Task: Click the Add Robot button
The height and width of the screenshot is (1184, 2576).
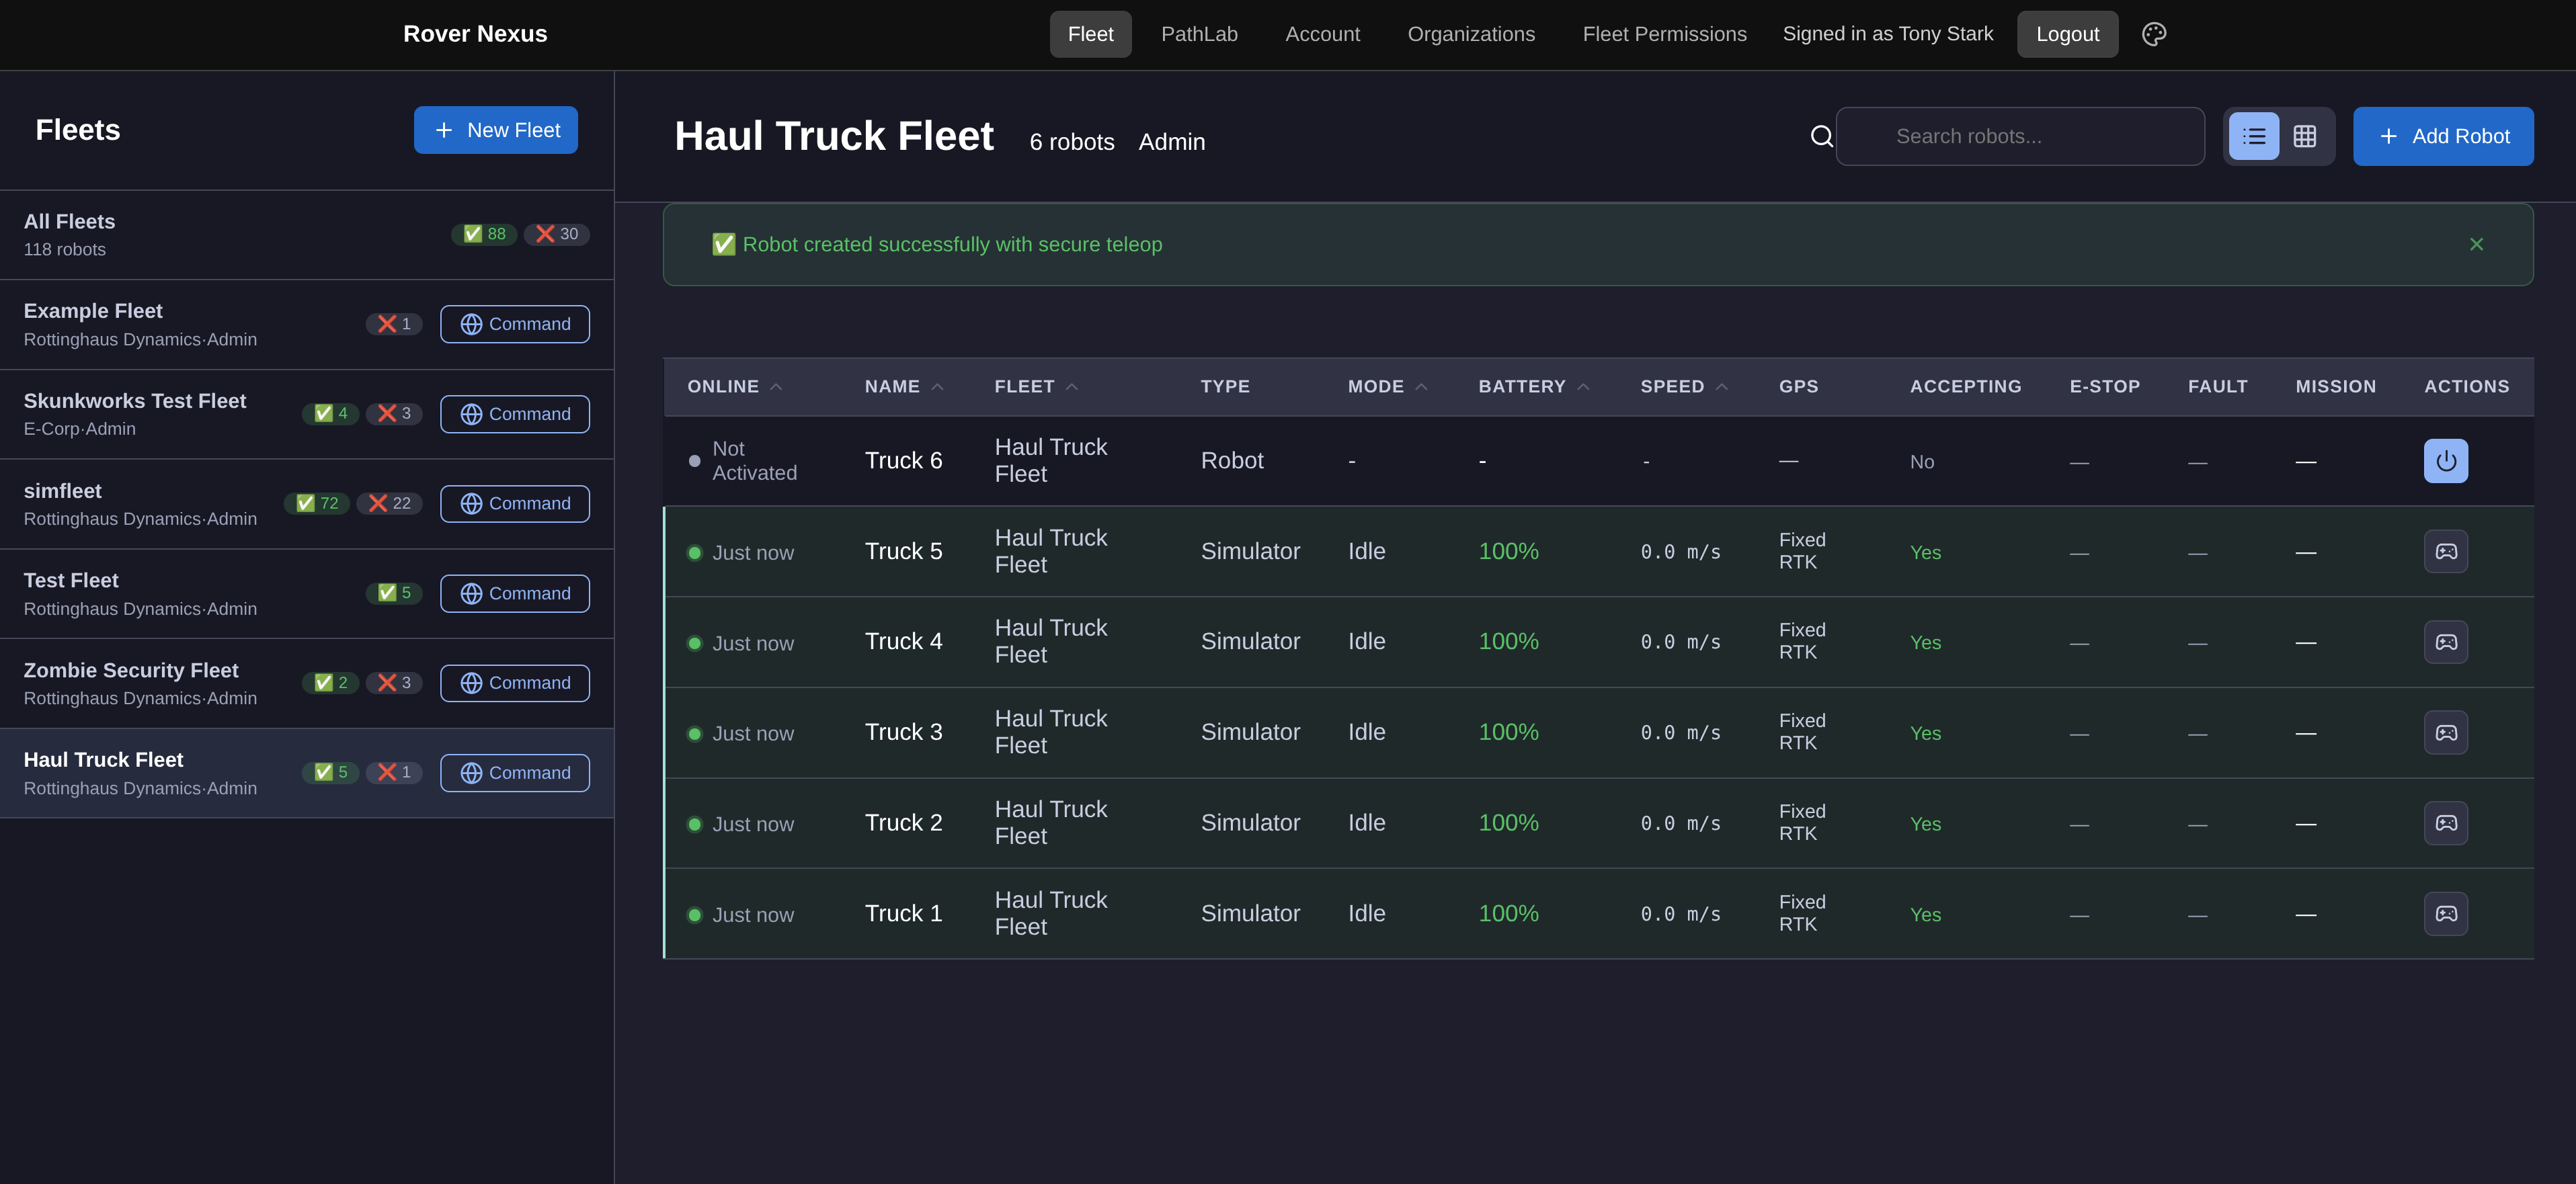Action: (2443, 136)
